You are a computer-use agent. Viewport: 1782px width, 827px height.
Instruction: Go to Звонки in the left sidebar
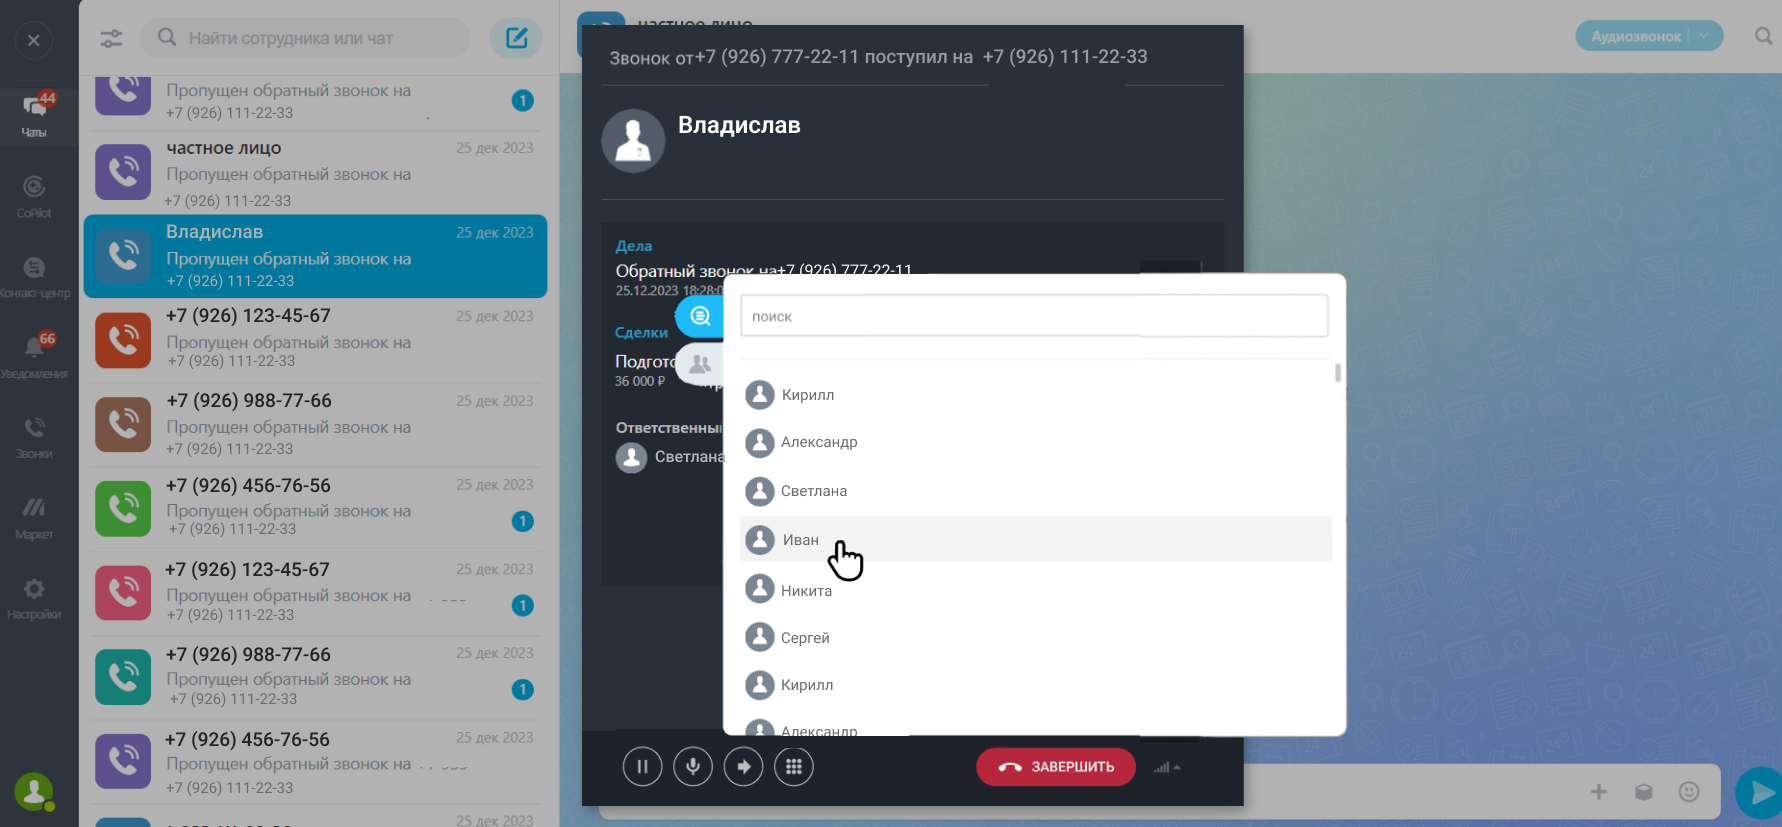[34, 435]
